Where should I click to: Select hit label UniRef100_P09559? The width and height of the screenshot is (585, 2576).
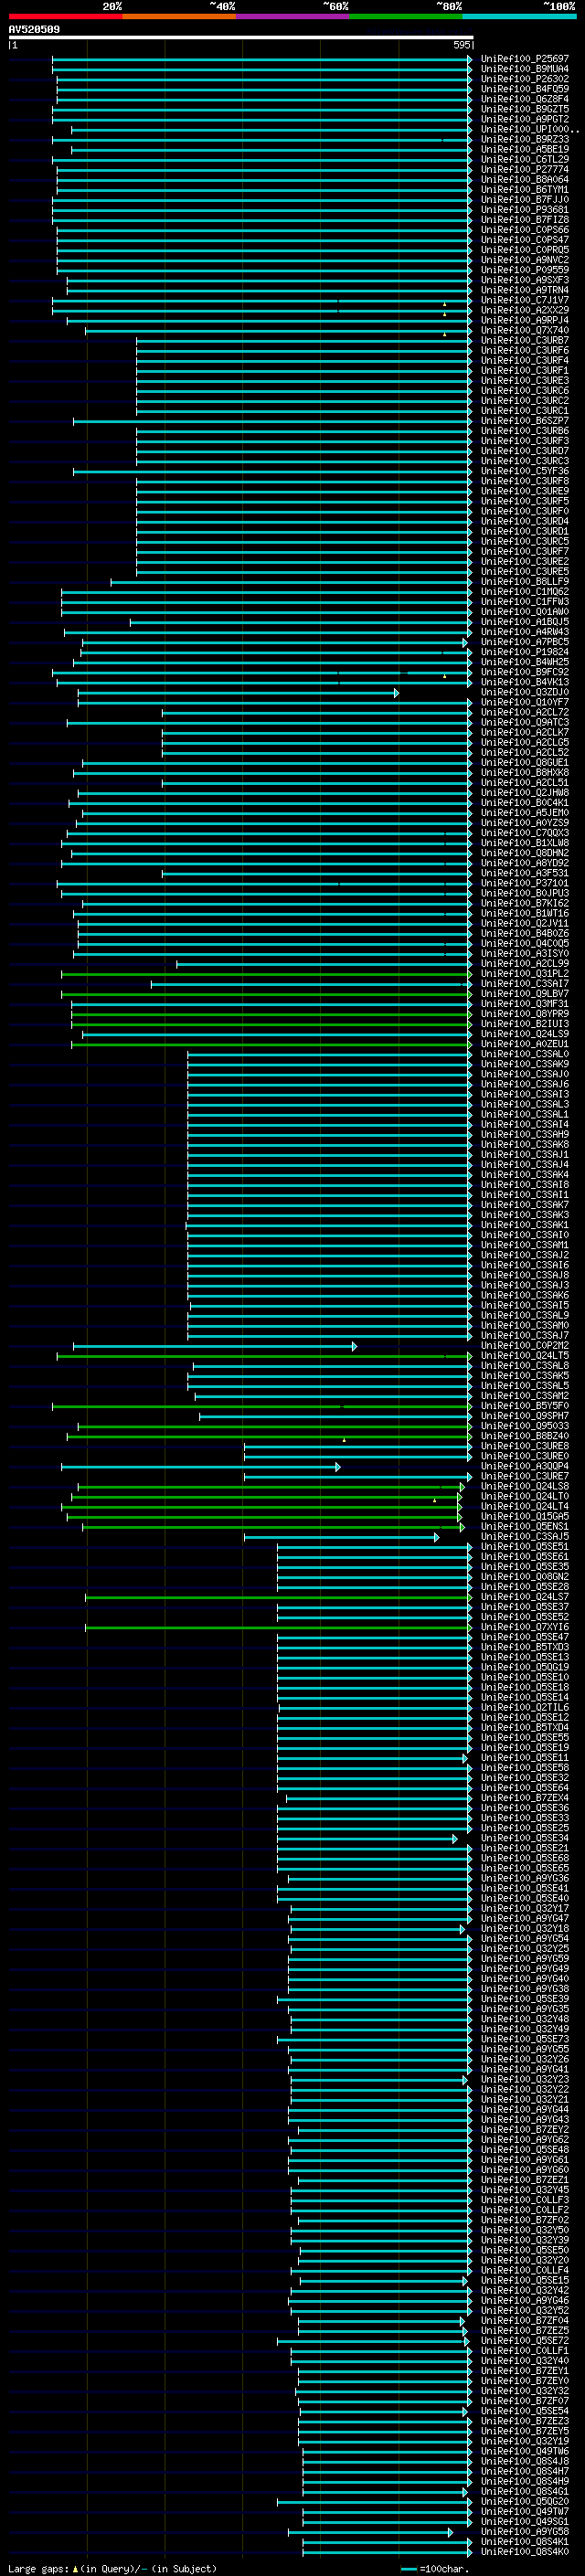(524, 270)
